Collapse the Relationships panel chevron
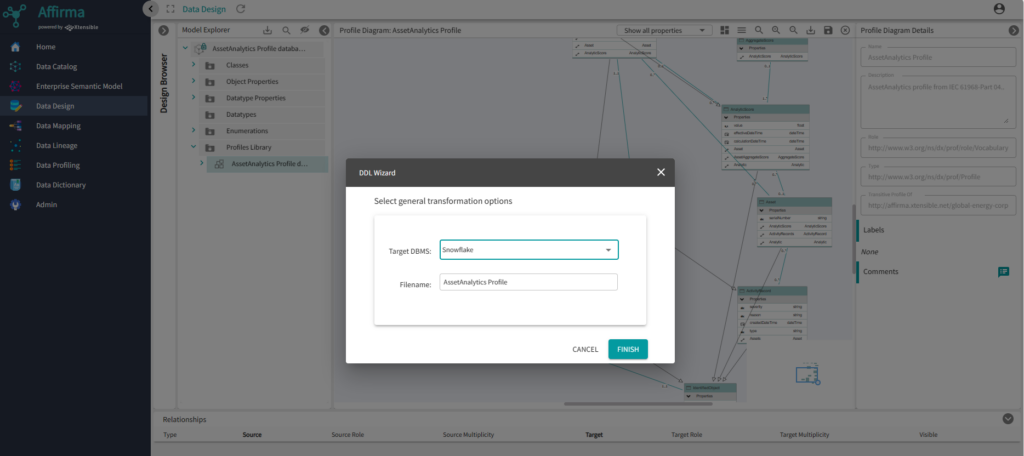Image resolution: width=1024 pixels, height=456 pixels. [1007, 419]
